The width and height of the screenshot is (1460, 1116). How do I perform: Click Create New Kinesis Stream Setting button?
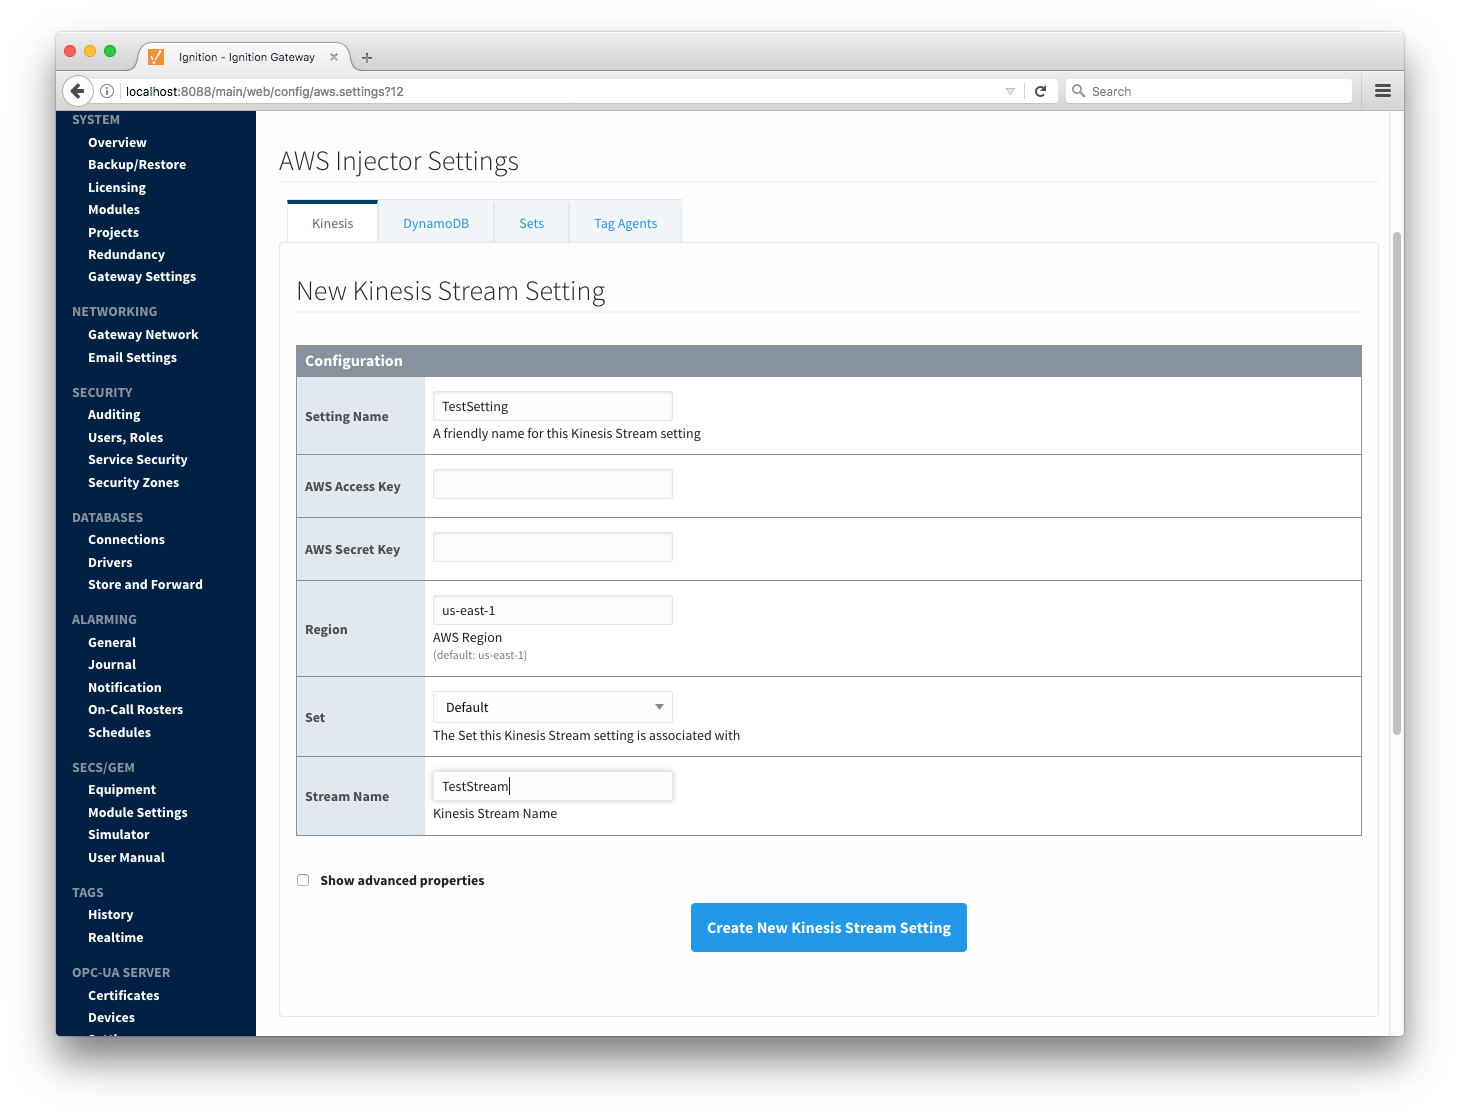pos(828,928)
